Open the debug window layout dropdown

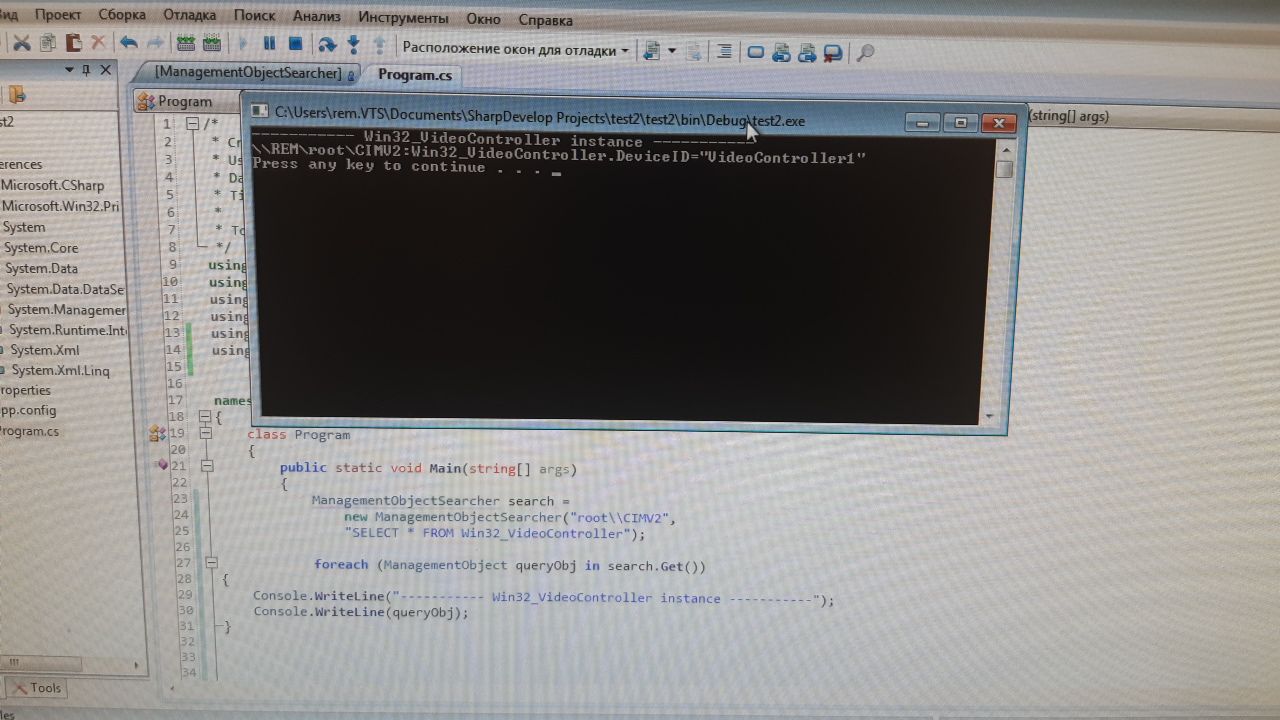[x=516, y=49]
